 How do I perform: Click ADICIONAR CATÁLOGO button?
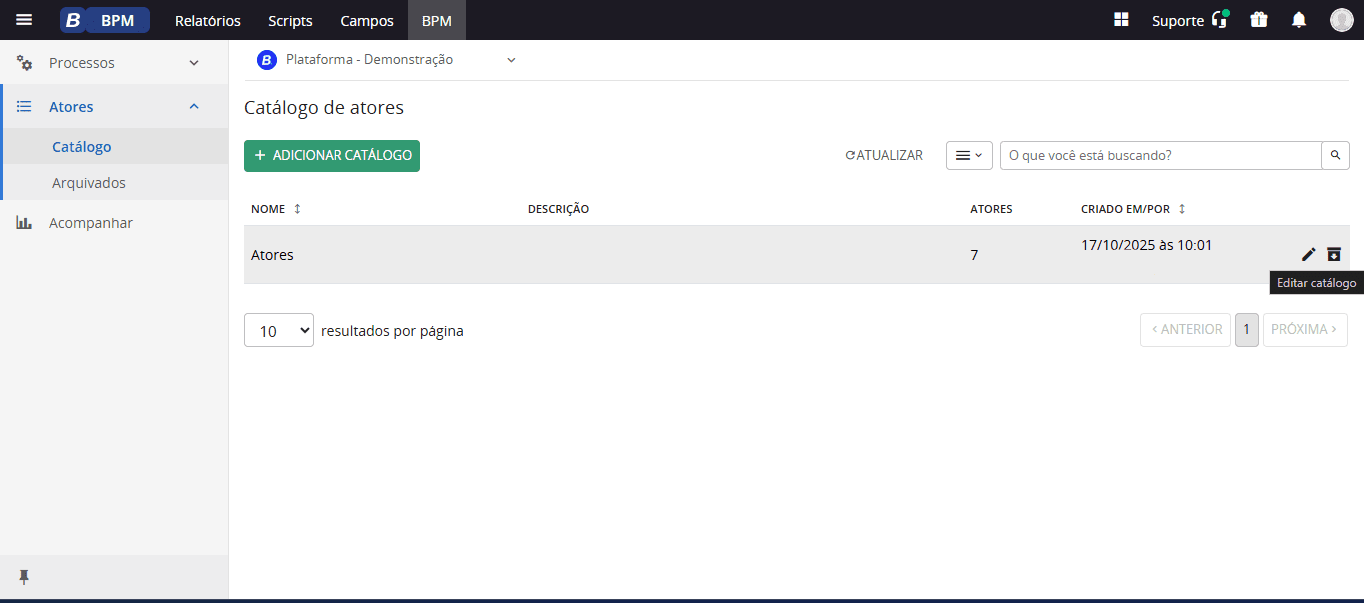coord(332,155)
